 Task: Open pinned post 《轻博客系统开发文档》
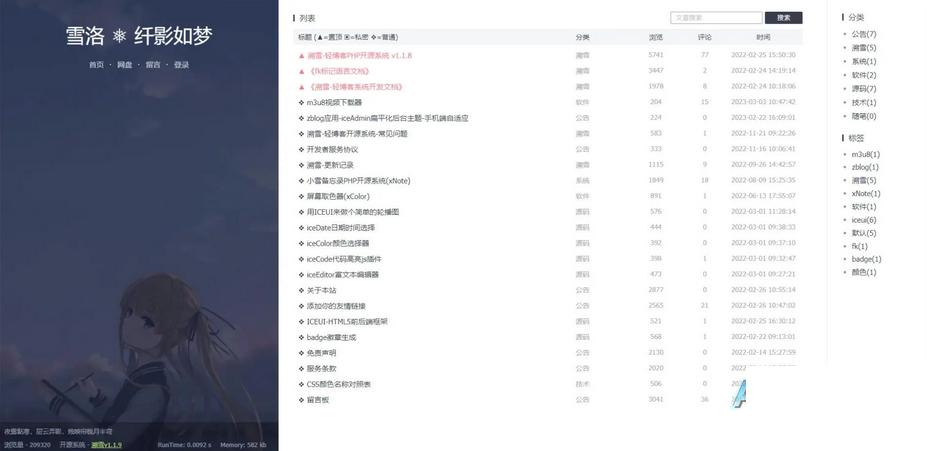pyautogui.click(x=355, y=87)
